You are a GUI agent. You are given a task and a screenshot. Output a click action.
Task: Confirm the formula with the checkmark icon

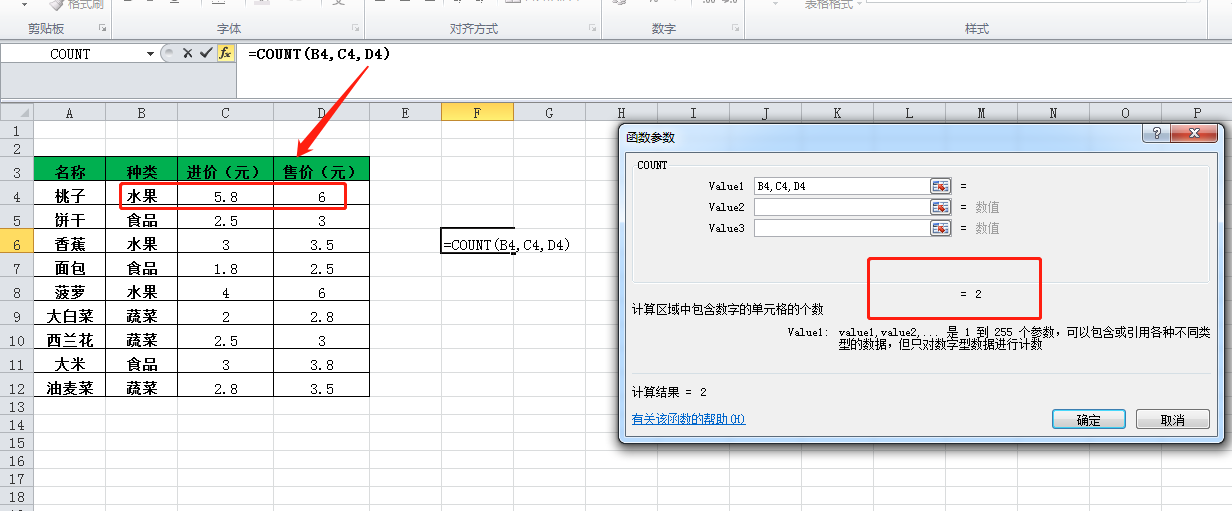[206, 54]
